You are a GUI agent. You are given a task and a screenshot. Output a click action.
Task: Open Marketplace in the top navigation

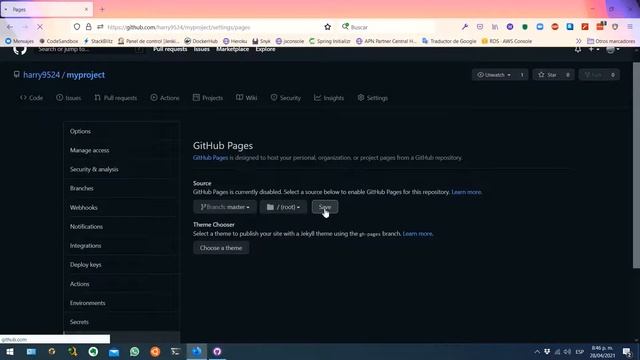coord(232,49)
